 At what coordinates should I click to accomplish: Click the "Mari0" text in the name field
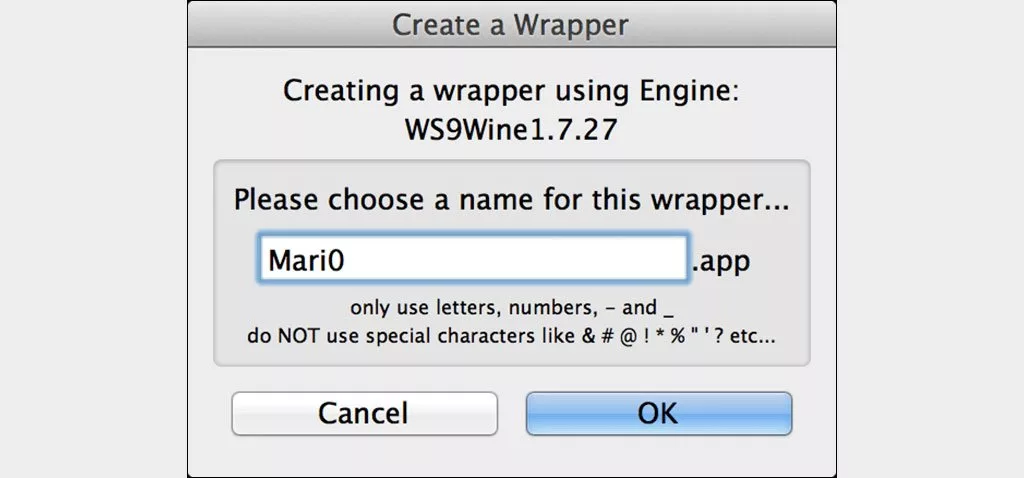click(x=312, y=262)
